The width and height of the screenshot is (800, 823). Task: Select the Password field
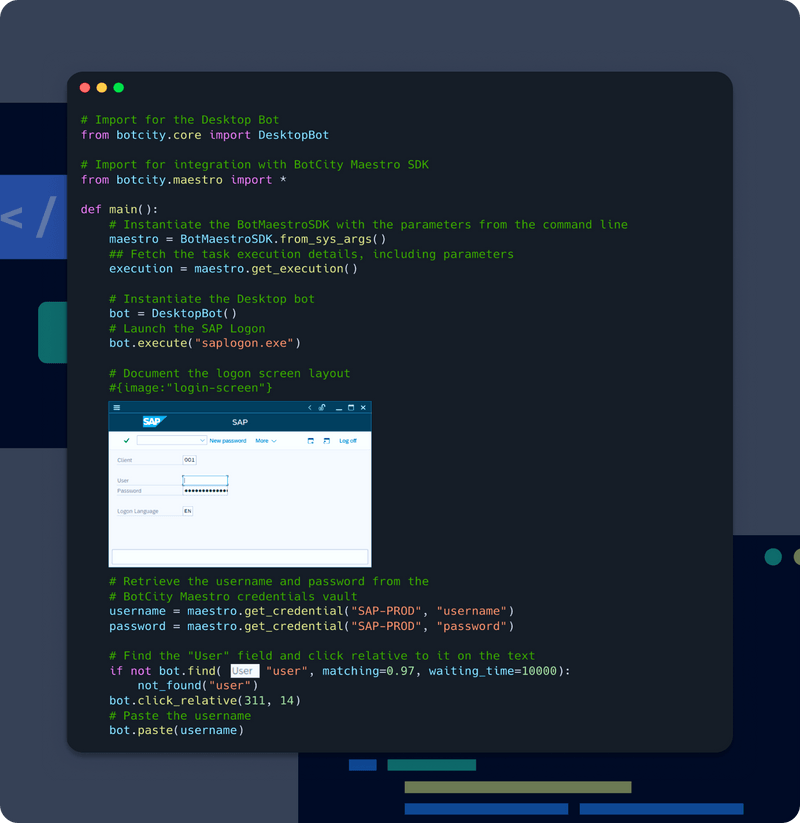[205, 491]
